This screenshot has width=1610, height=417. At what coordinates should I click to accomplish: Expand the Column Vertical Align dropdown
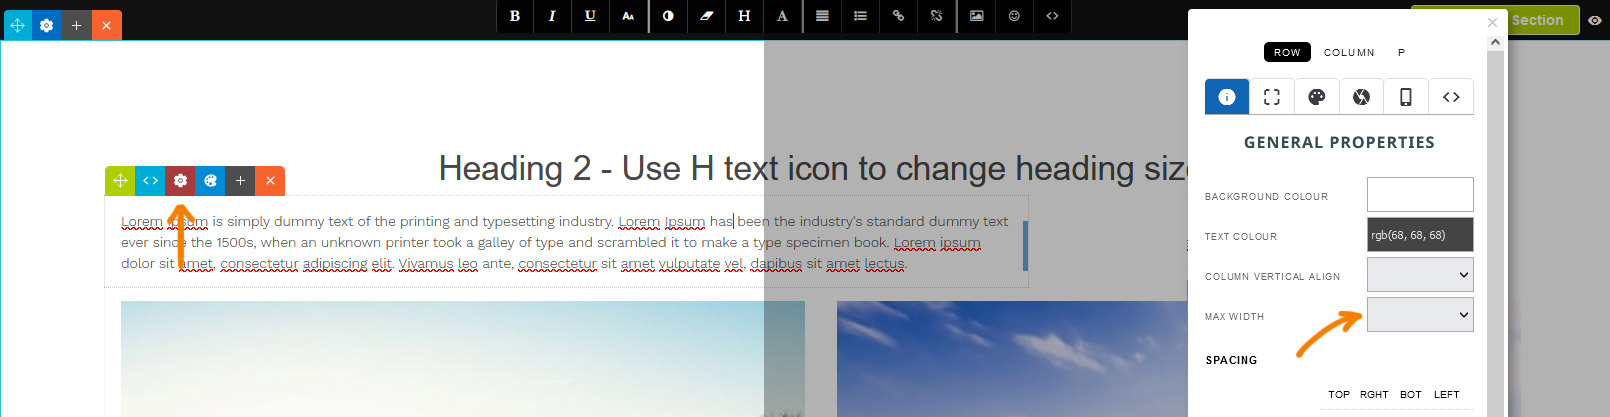point(1419,275)
